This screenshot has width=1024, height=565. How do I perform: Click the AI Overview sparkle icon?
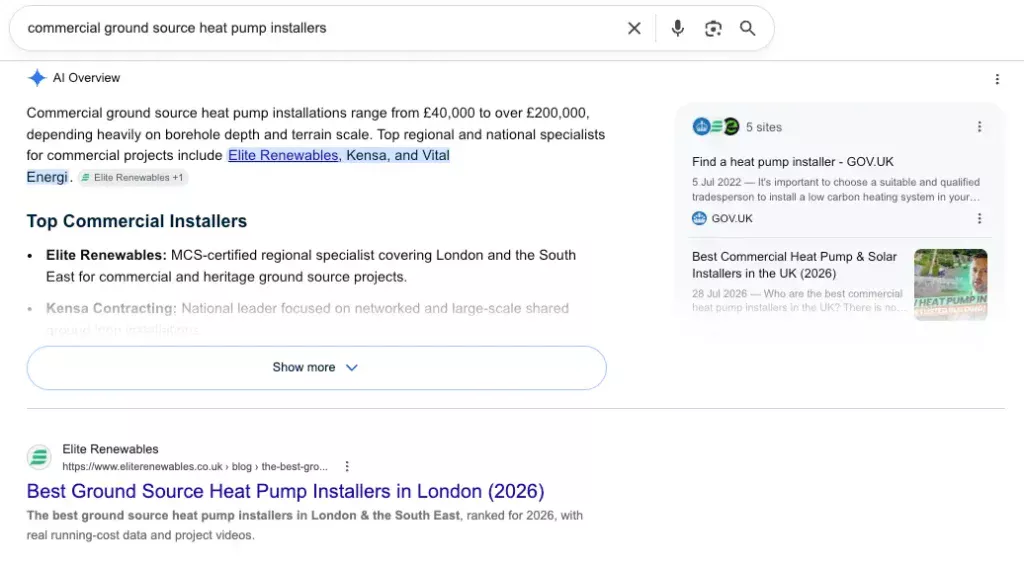pyautogui.click(x=37, y=78)
